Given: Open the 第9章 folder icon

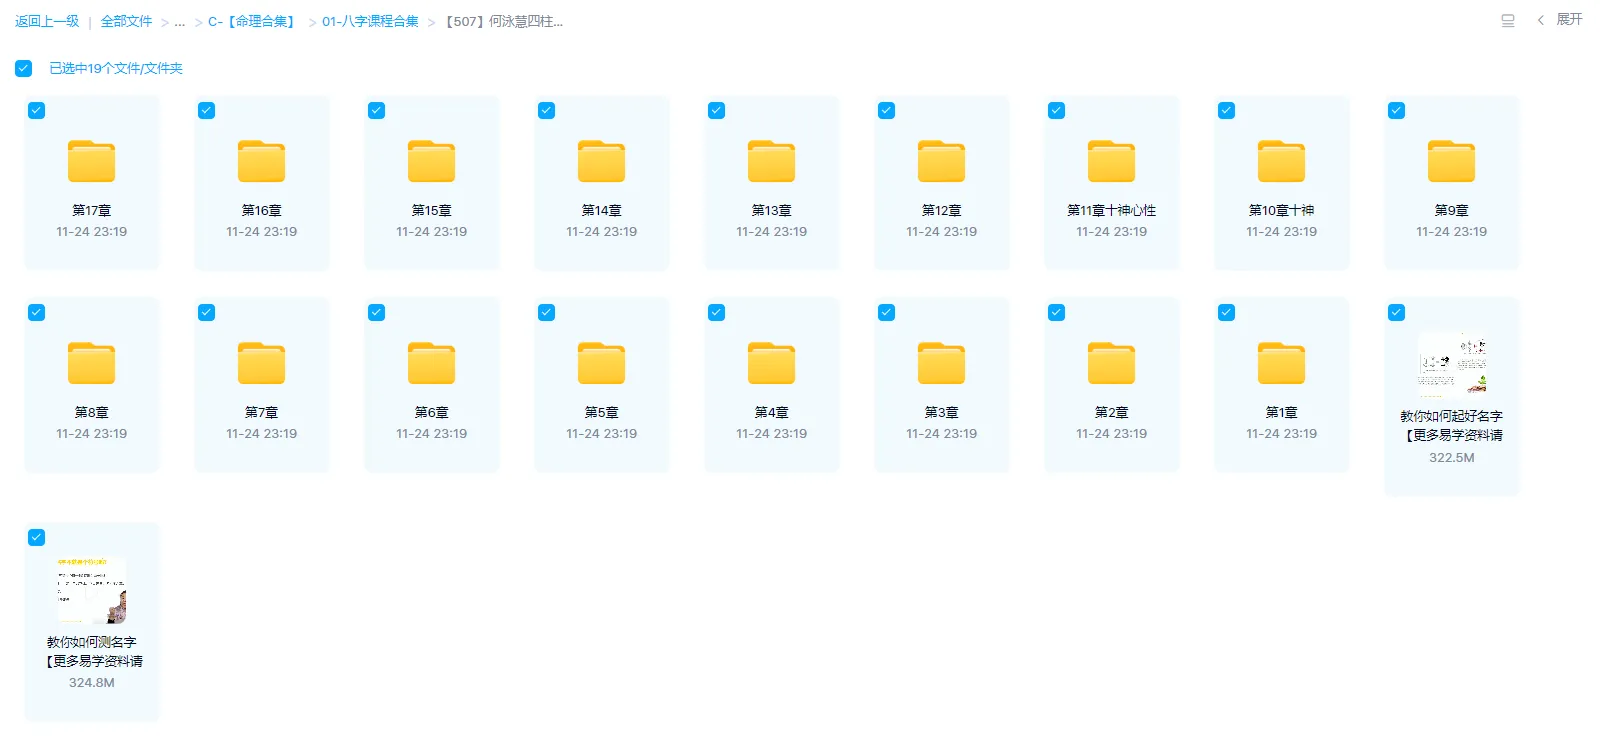Looking at the screenshot, I should (1451, 162).
